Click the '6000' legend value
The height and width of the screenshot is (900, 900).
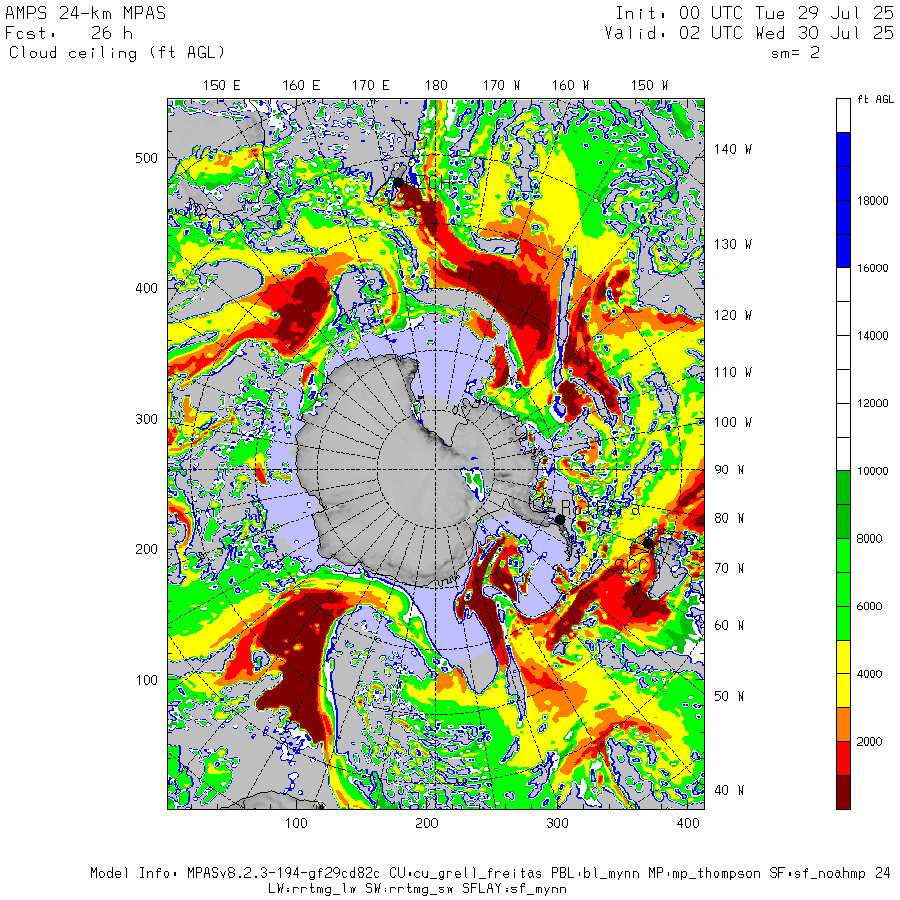pyautogui.click(x=869, y=606)
